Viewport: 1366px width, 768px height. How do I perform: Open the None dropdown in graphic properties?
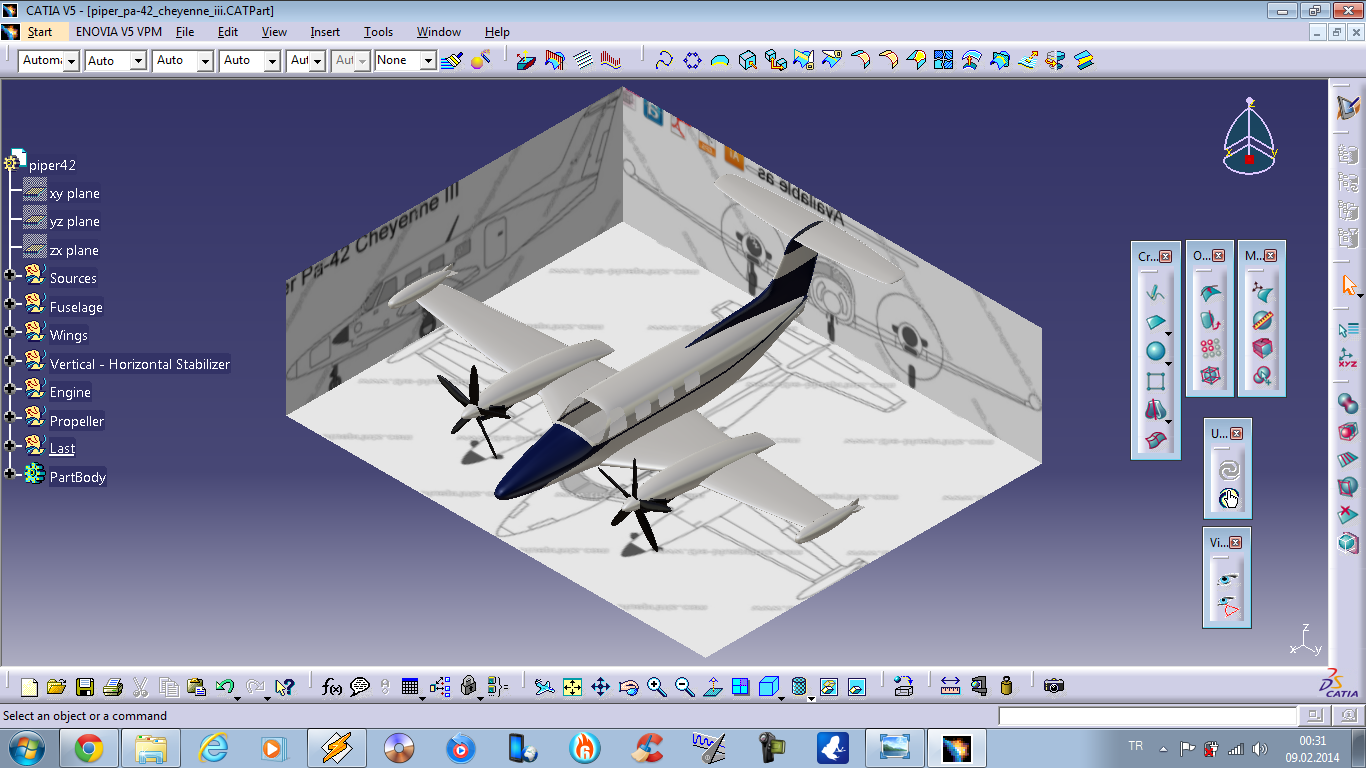click(x=428, y=61)
